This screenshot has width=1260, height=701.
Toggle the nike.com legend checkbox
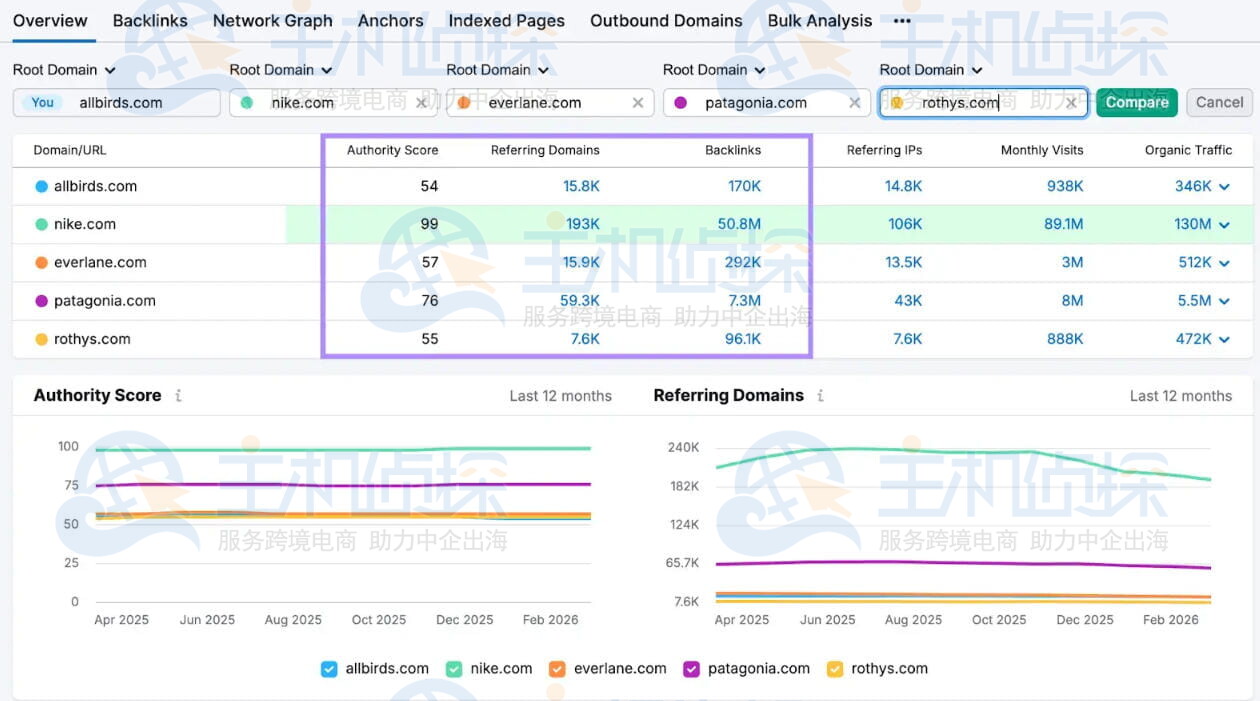click(454, 669)
